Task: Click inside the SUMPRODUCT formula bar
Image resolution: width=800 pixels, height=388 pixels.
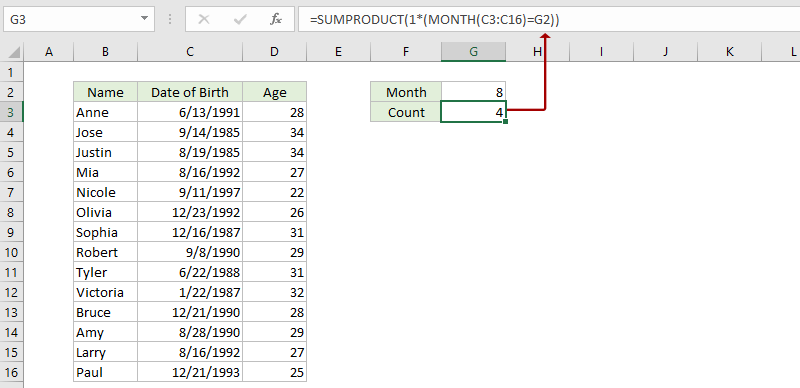Action: (549, 19)
